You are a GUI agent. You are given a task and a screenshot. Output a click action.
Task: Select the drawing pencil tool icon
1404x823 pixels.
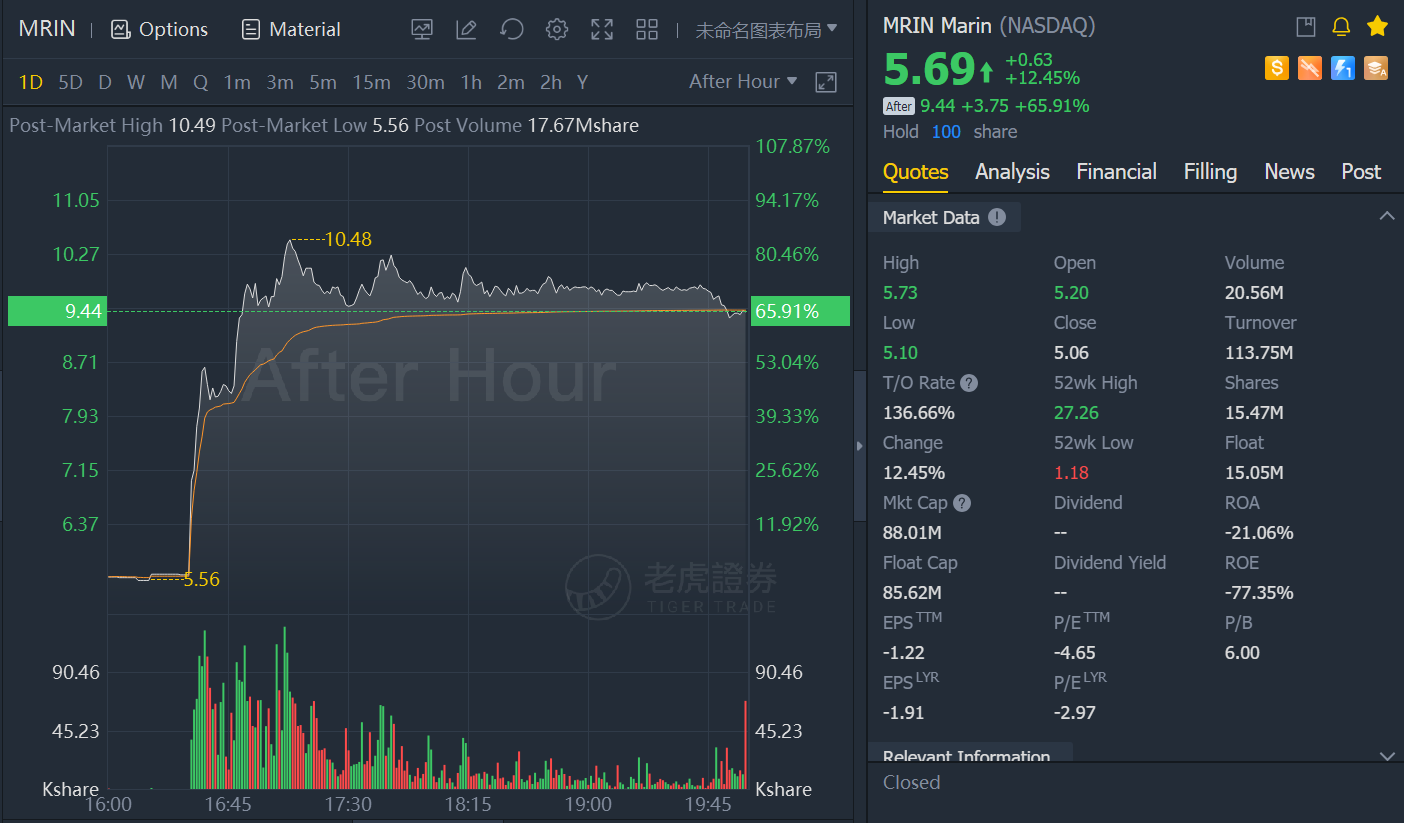coord(466,29)
